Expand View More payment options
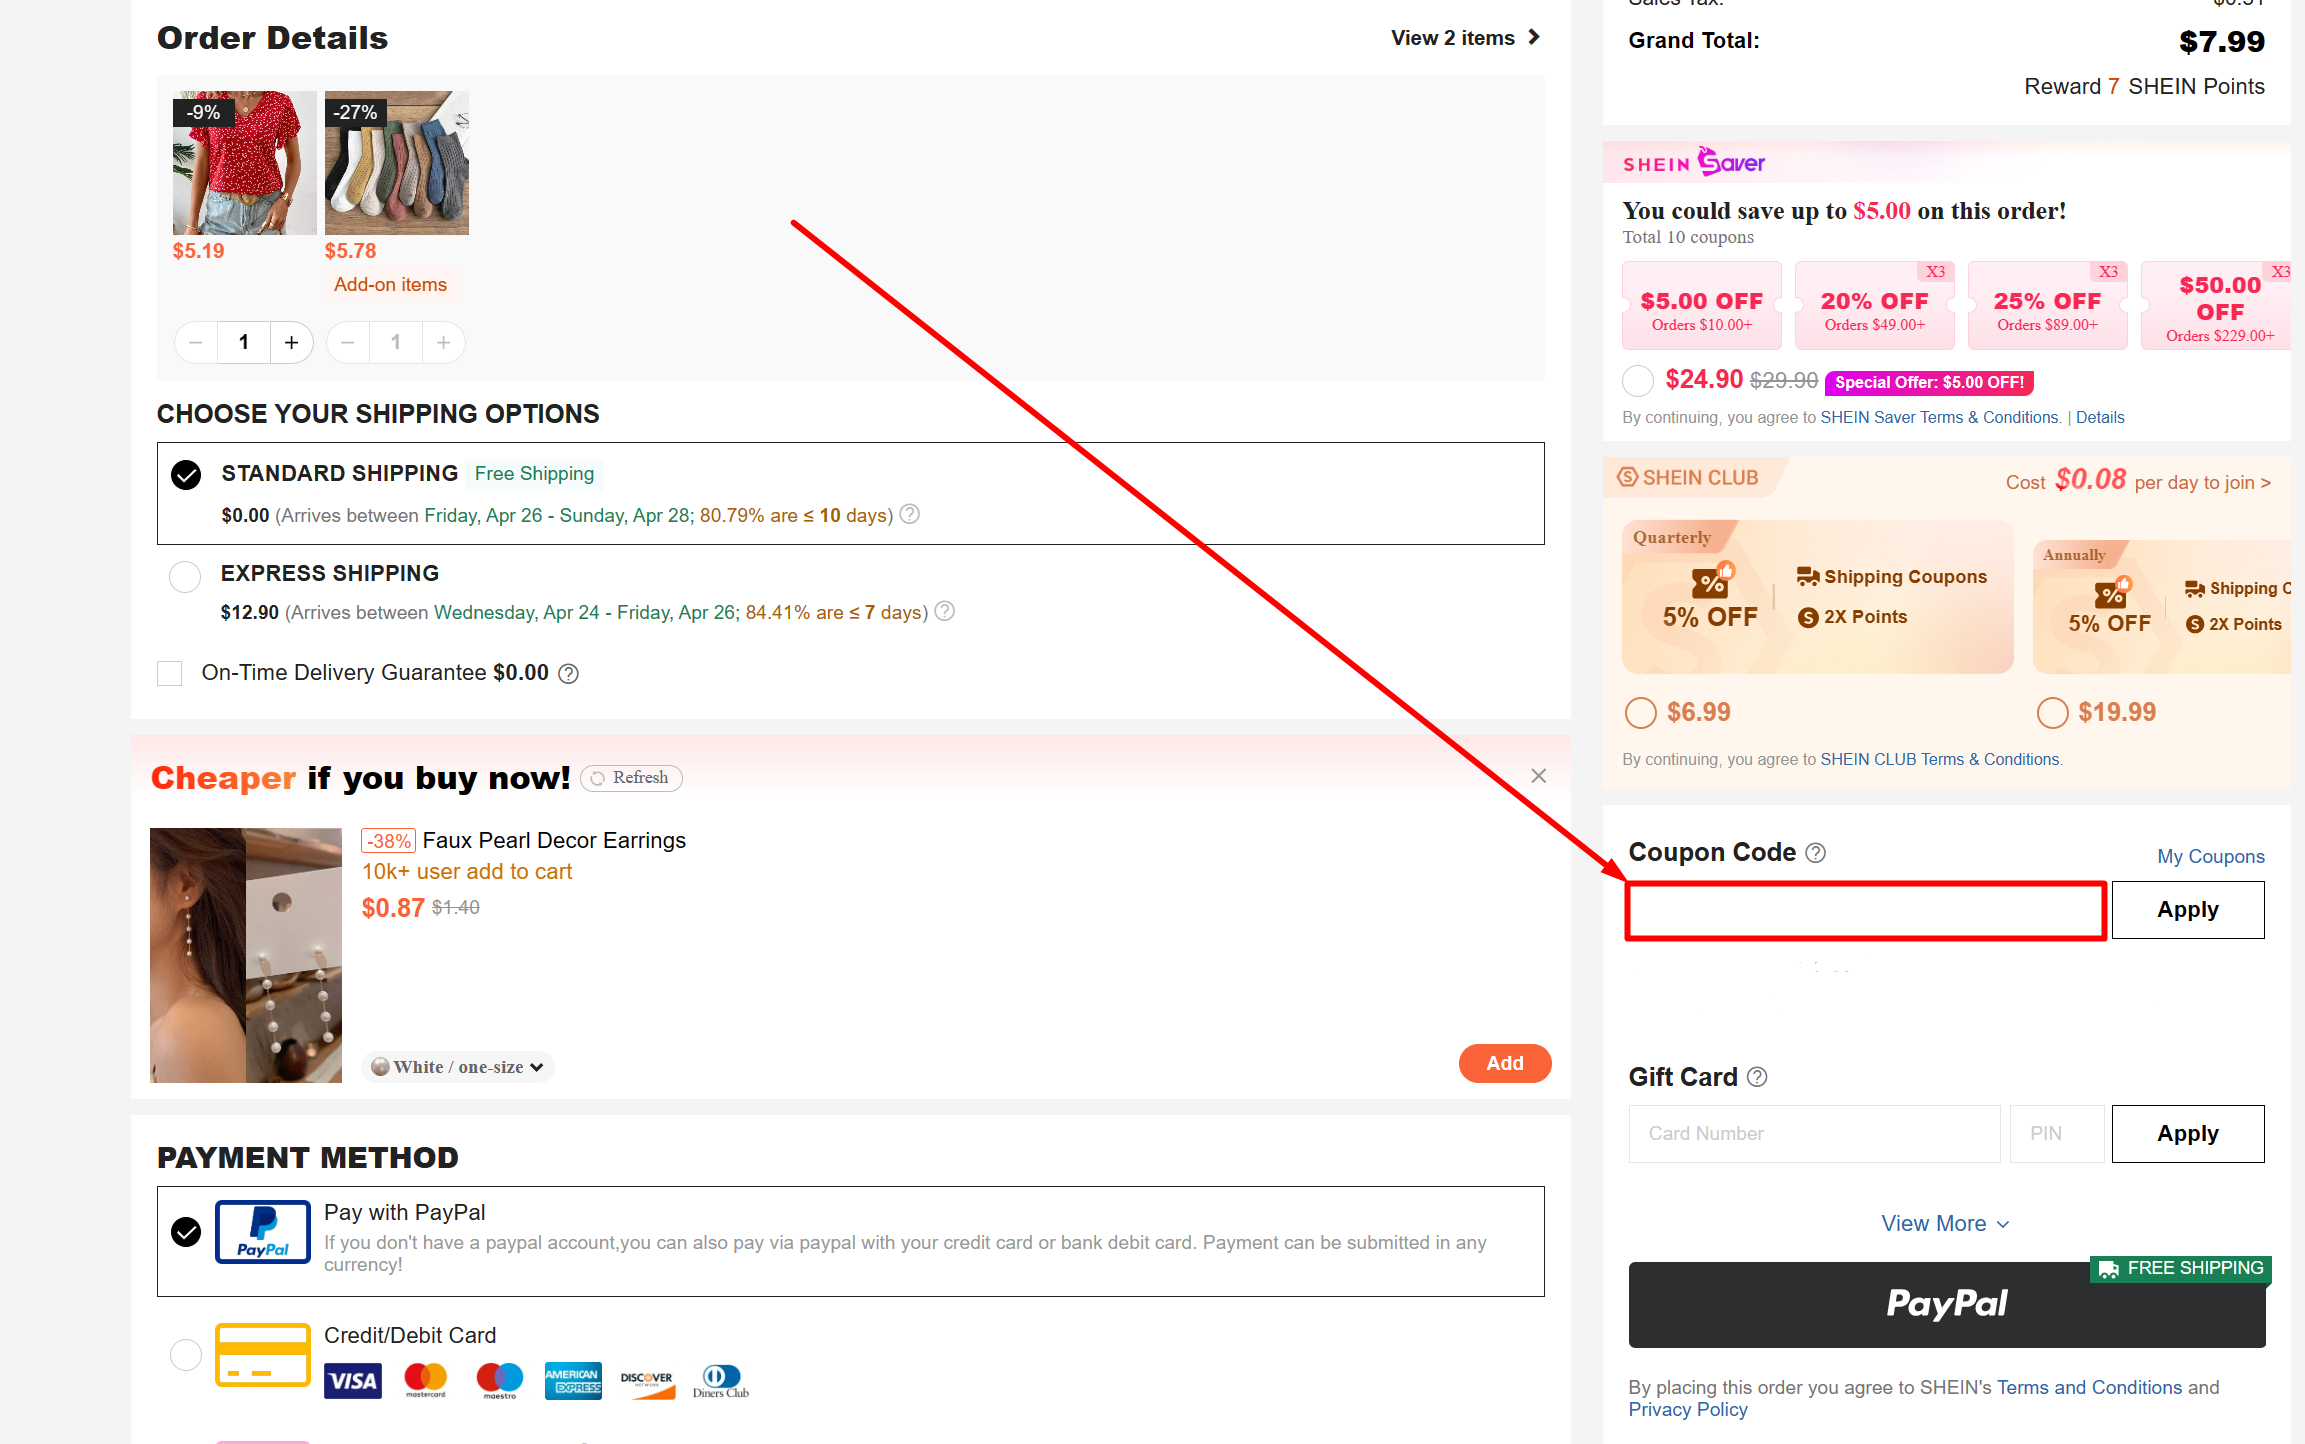2305x1444 pixels. pos(1944,1223)
